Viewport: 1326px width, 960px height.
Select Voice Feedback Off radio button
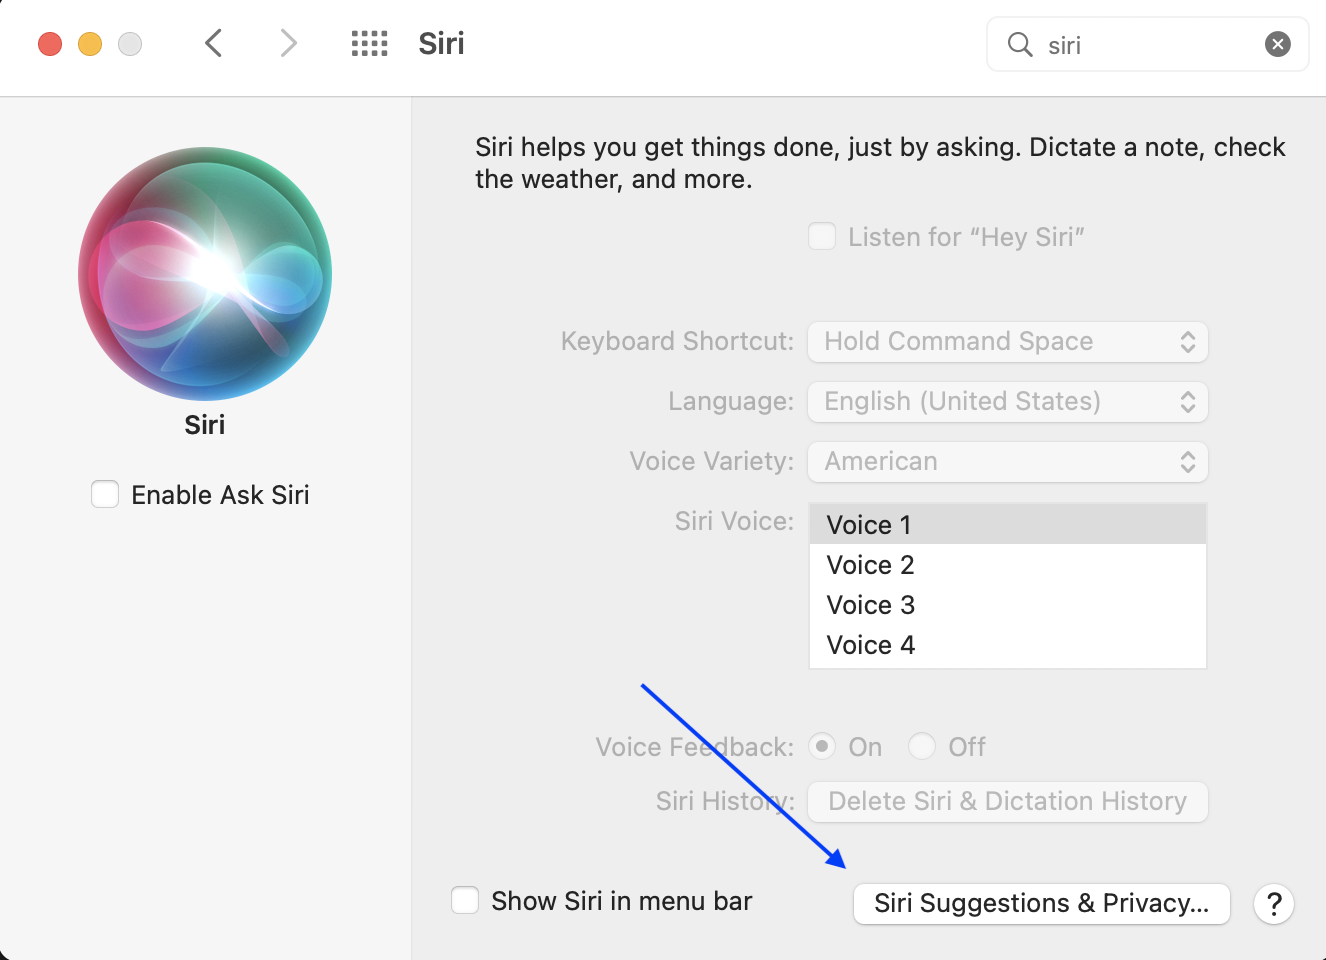click(921, 746)
